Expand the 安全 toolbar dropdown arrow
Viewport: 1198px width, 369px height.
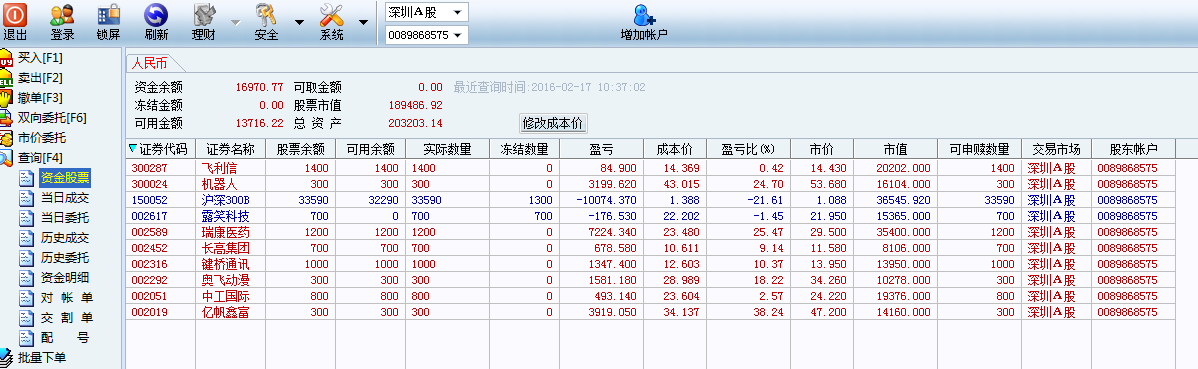tap(299, 22)
